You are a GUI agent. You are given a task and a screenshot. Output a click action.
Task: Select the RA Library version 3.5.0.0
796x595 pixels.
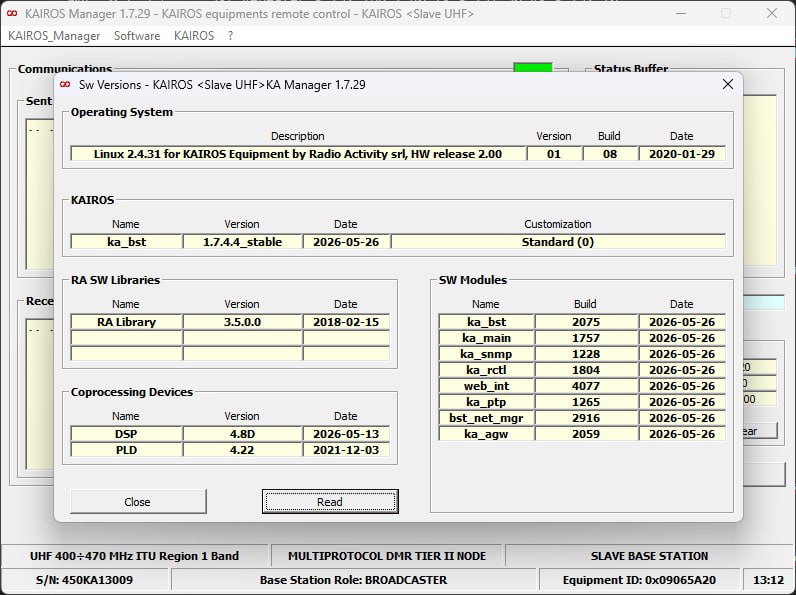(242, 322)
